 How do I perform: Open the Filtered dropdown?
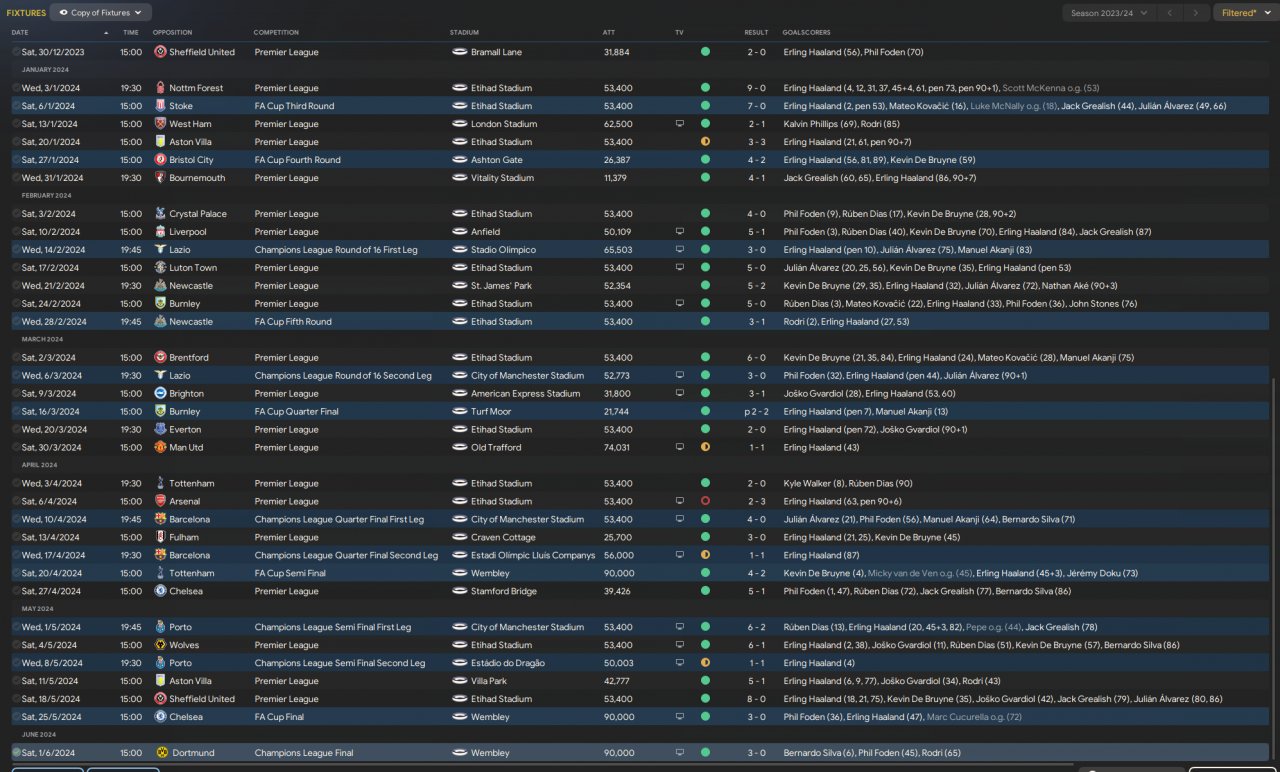[x=1245, y=13]
